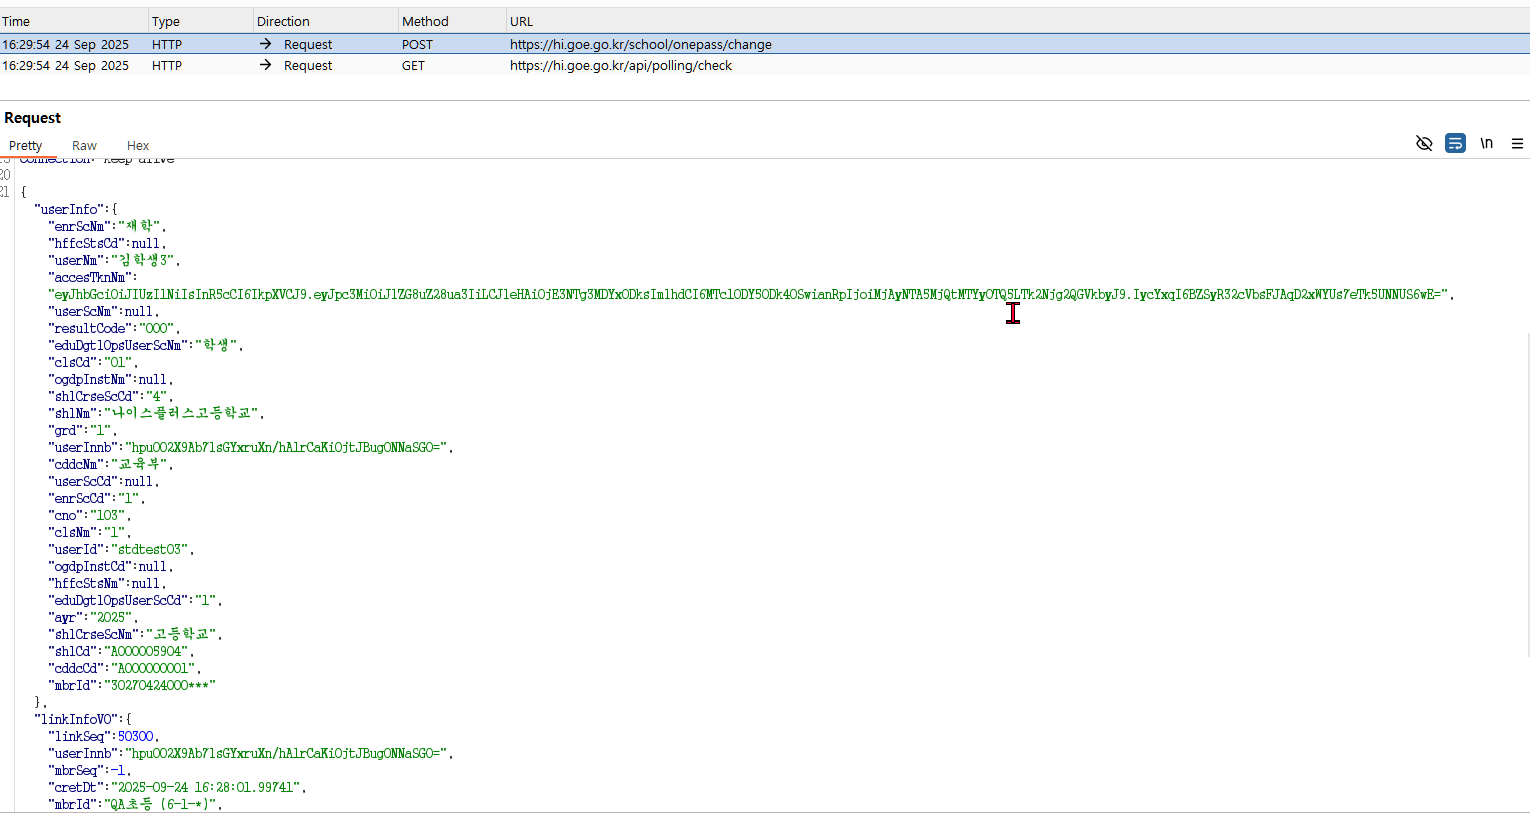Toggle the hide non-printable characters eye icon

1424,144
